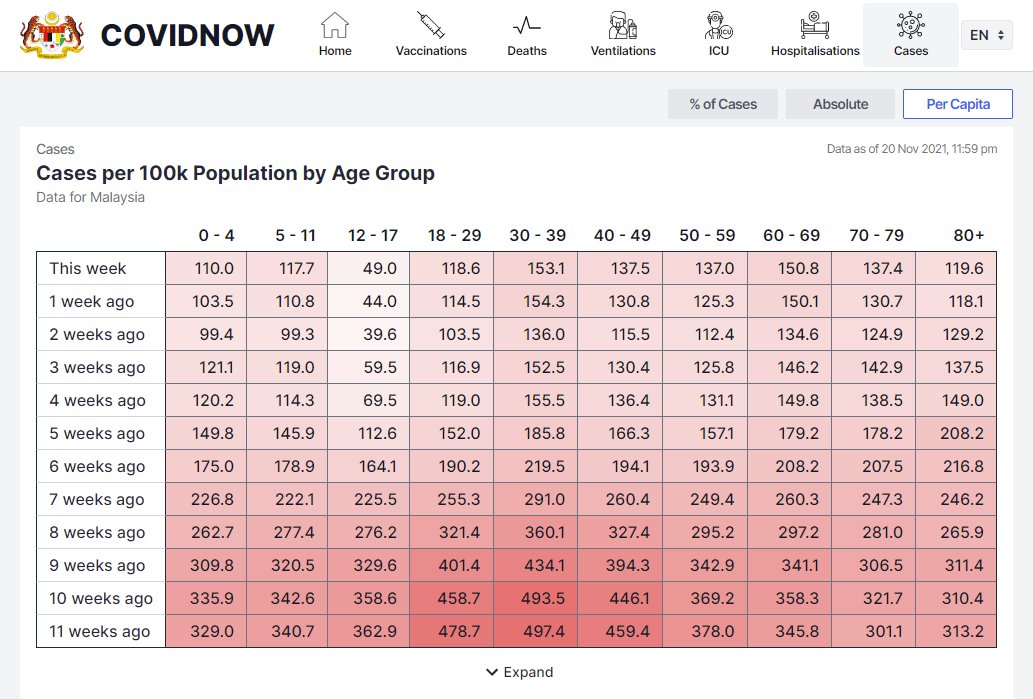Click the 497.4 heatmap cell
Viewport: 1033px width, 699px height.
coord(537,631)
